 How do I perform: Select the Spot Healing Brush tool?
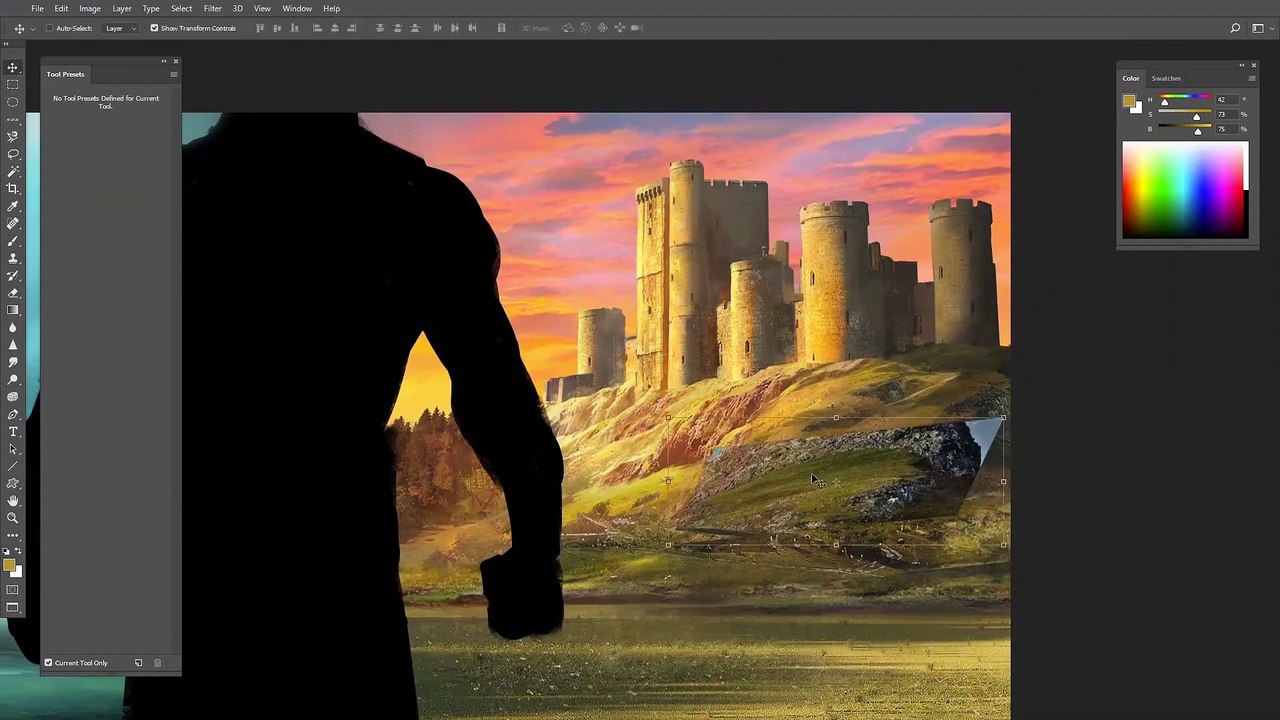coord(13,224)
